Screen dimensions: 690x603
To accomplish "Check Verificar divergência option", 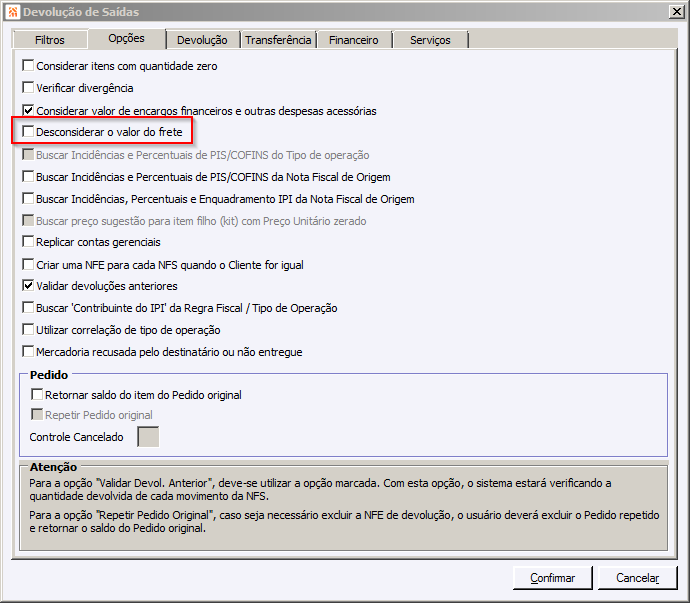I will [28, 88].
